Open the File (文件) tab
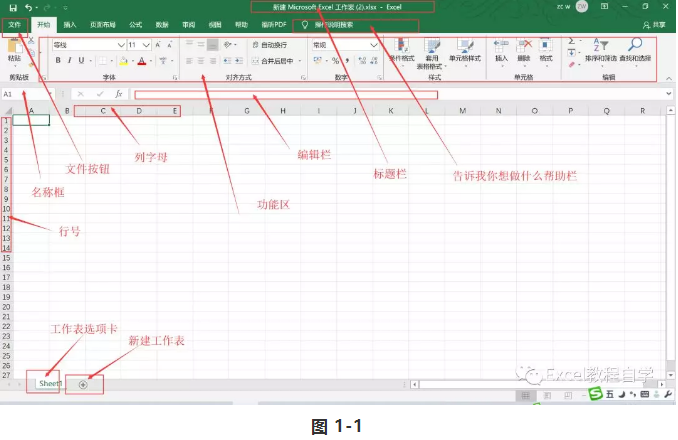The width and height of the screenshot is (678, 440). click(14, 25)
